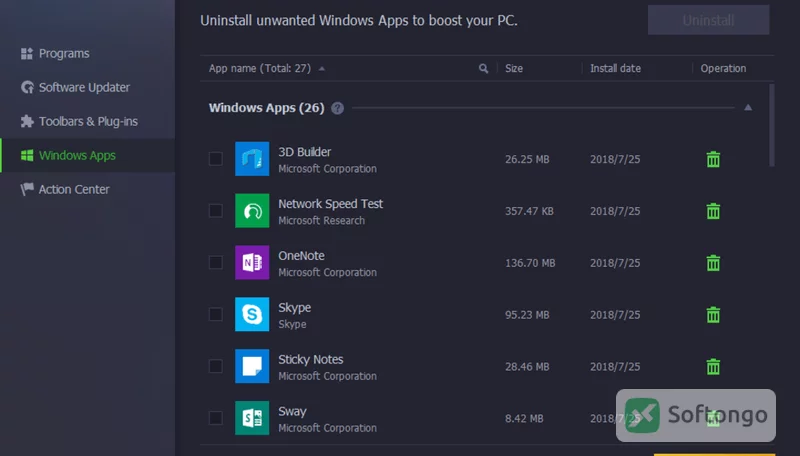This screenshot has height=456, width=800.
Task: Click the Sticky Notes app icon
Action: 252,366
